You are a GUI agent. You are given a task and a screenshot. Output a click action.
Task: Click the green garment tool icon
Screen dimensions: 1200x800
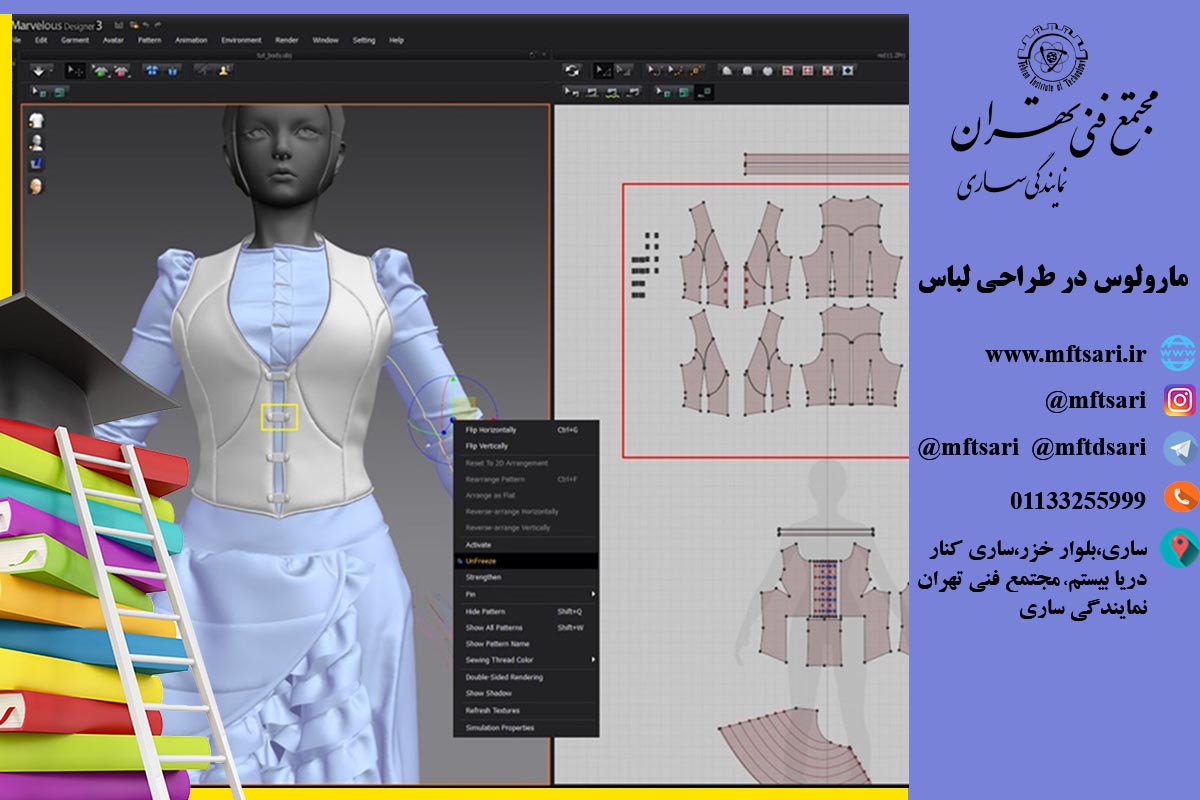100,71
